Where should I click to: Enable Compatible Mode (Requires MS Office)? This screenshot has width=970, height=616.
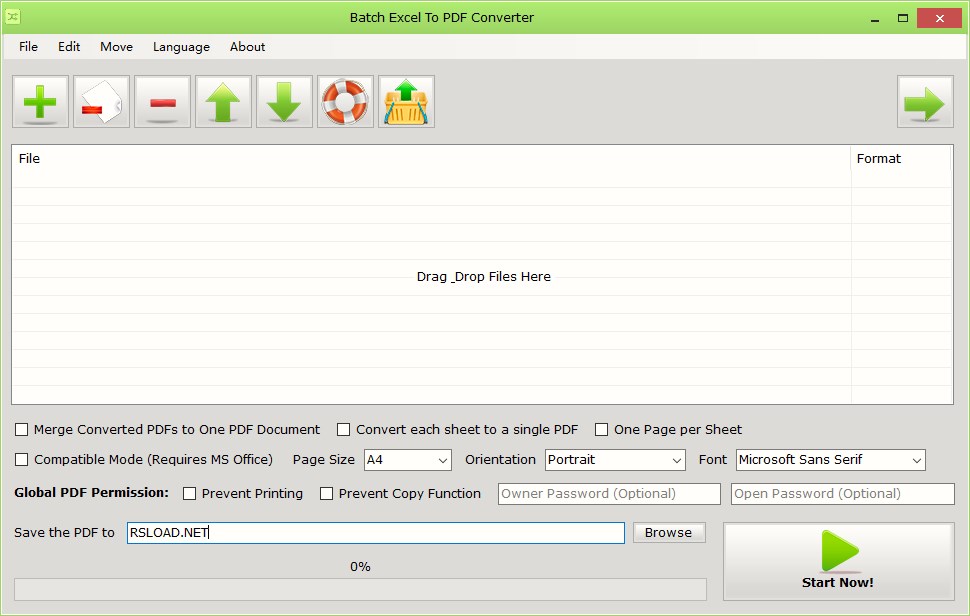pyautogui.click(x=21, y=460)
